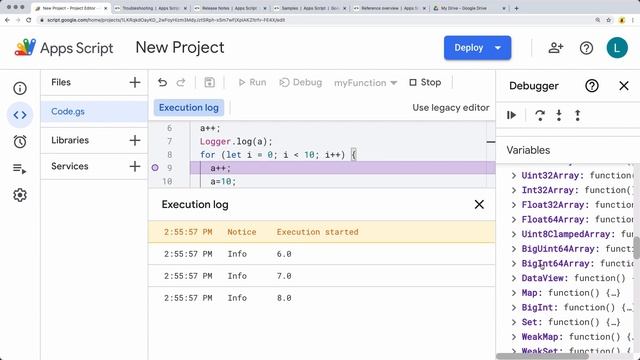
Task: Switch to the Reference overview browser tab
Action: coord(390,8)
